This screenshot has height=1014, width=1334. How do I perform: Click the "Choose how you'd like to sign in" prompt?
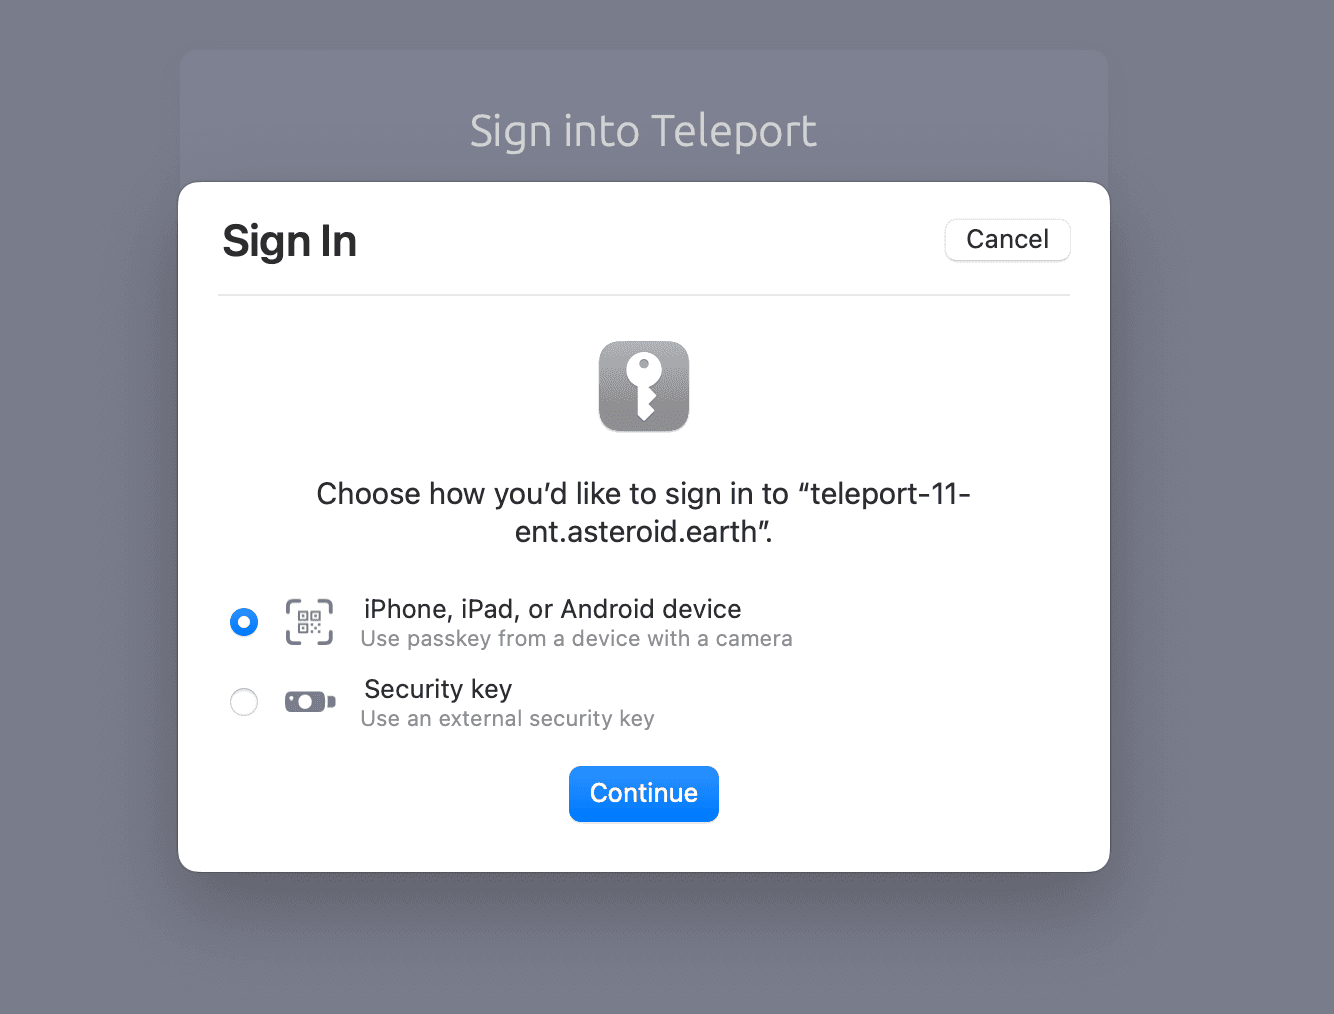(x=644, y=512)
